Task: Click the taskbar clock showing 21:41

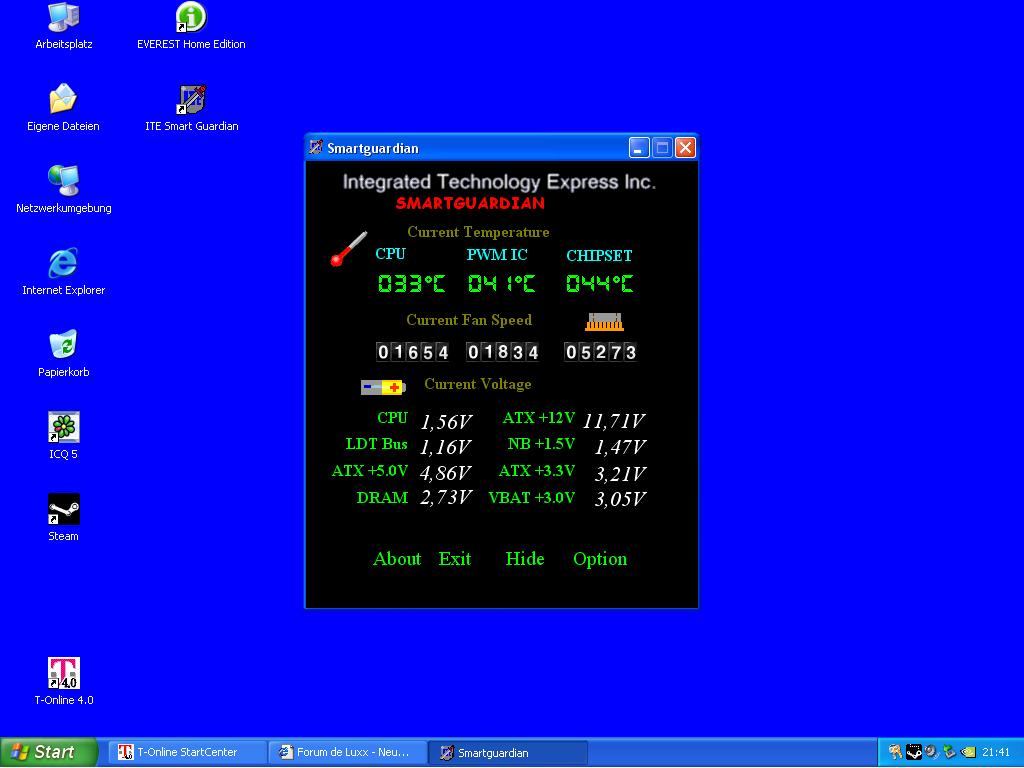Action: pos(996,752)
